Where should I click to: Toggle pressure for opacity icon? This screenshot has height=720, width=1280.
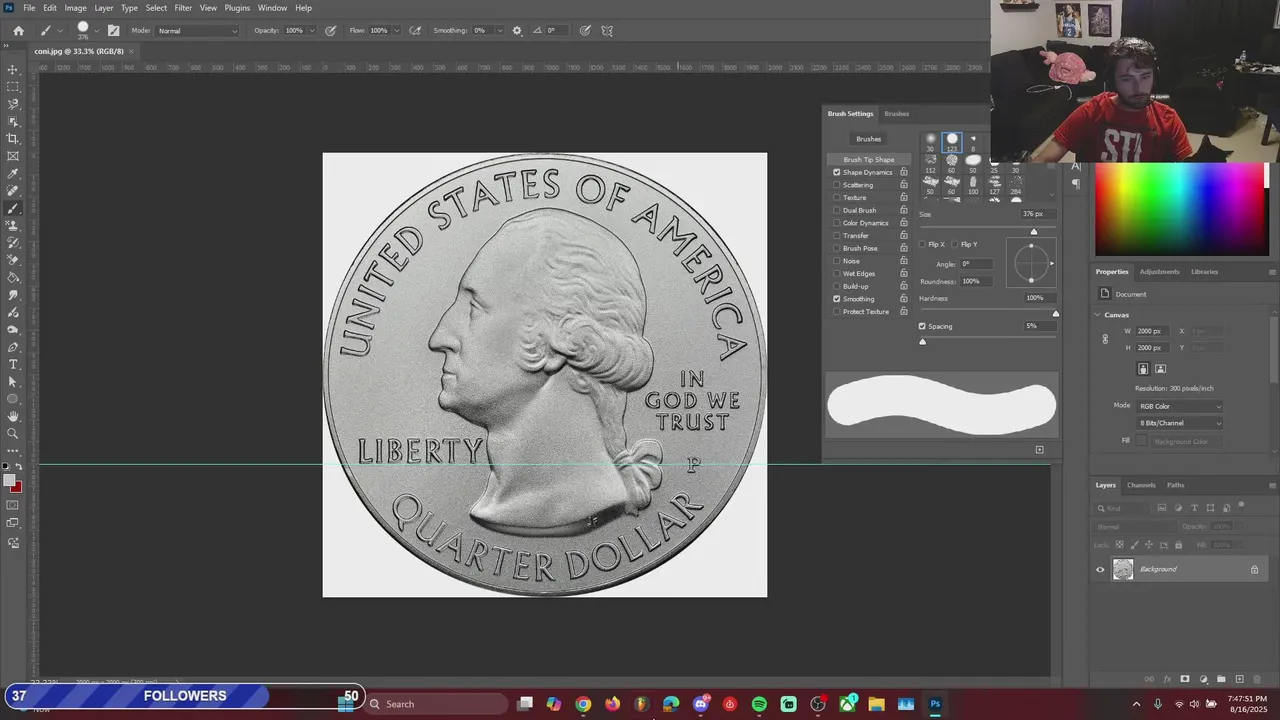click(331, 31)
